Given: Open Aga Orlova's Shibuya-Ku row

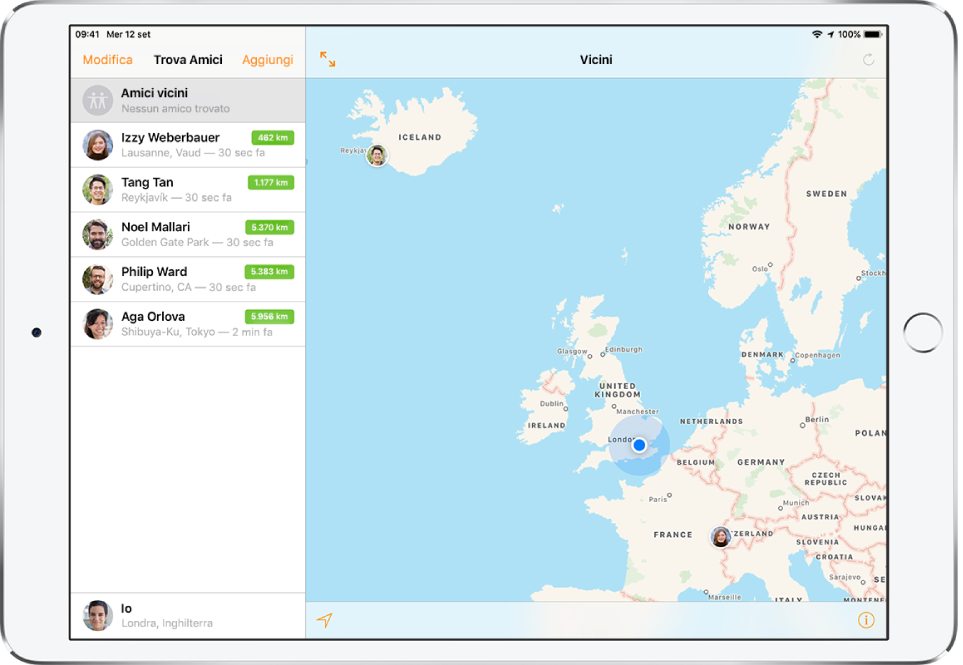Looking at the screenshot, I should click(188, 324).
